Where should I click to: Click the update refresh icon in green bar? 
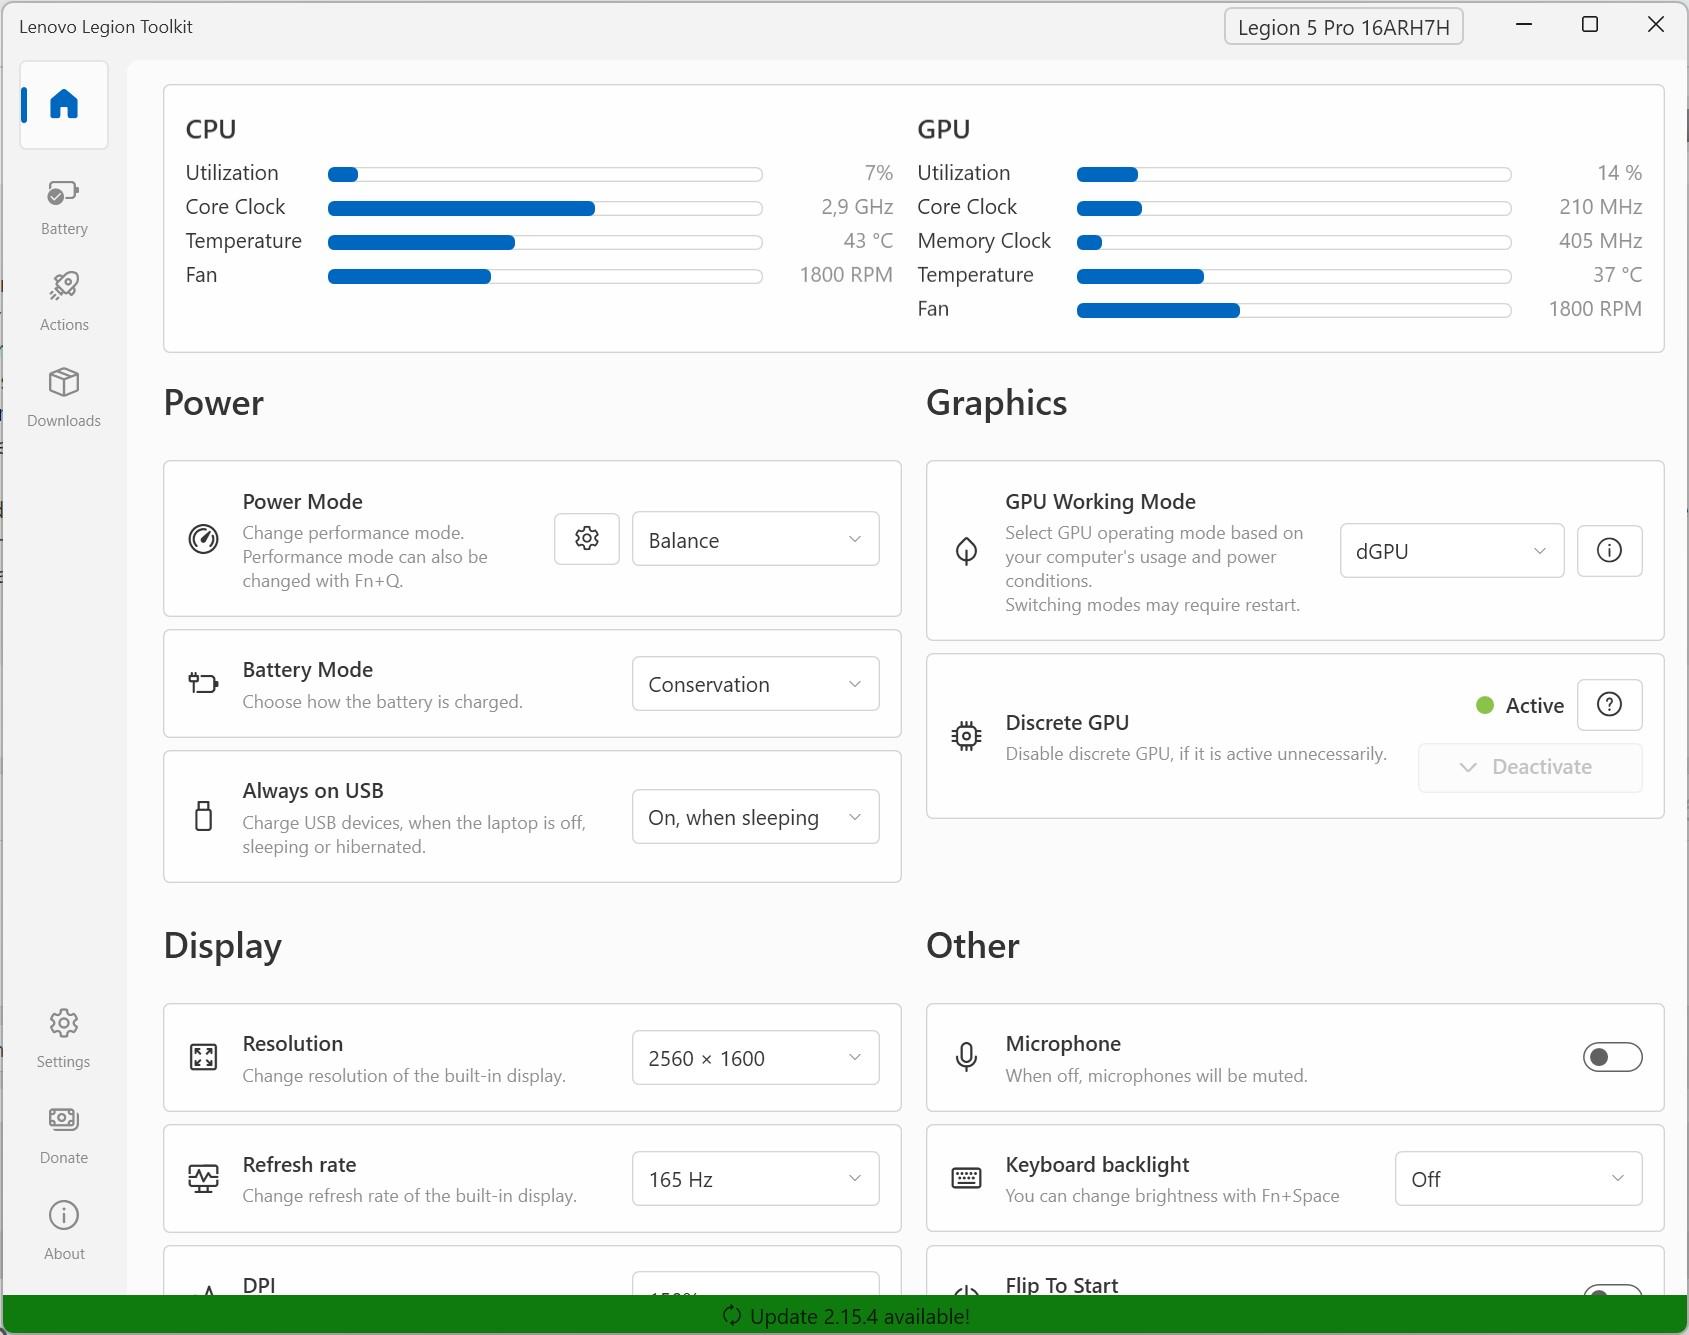pyautogui.click(x=732, y=1316)
